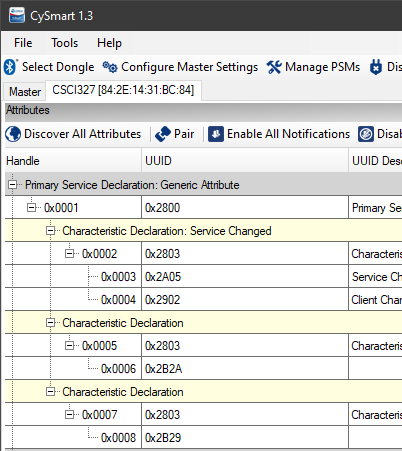The image size is (402, 451).
Task: Click the CySmart app icon in title bar
Action: 17,15
